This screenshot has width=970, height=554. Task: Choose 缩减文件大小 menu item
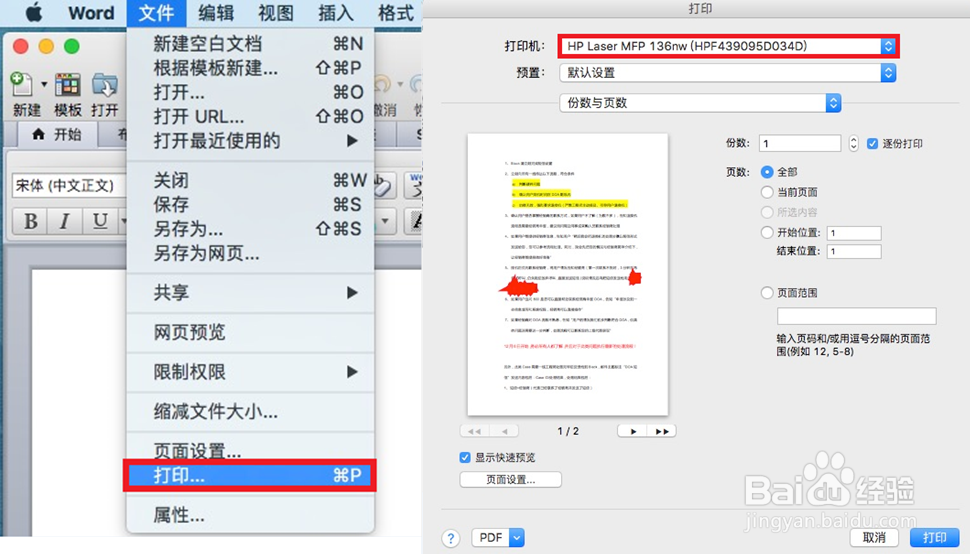click(250, 412)
